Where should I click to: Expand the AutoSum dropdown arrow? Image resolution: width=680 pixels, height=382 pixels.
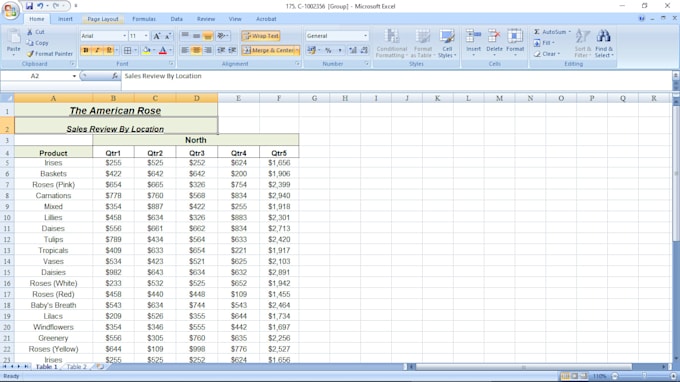(x=569, y=32)
